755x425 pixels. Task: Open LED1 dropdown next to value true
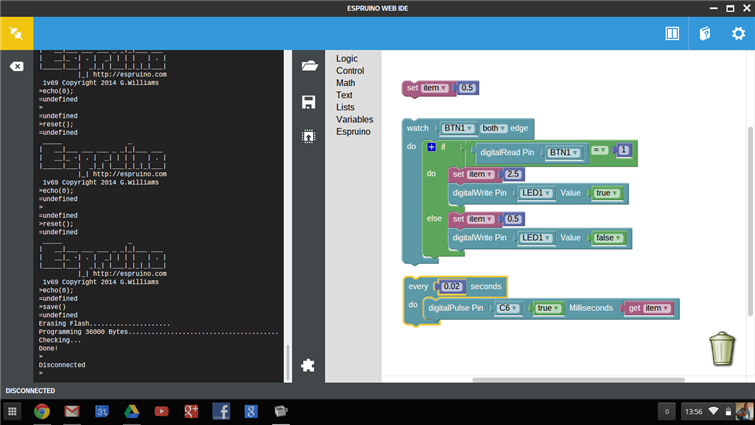pyautogui.click(x=536, y=193)
